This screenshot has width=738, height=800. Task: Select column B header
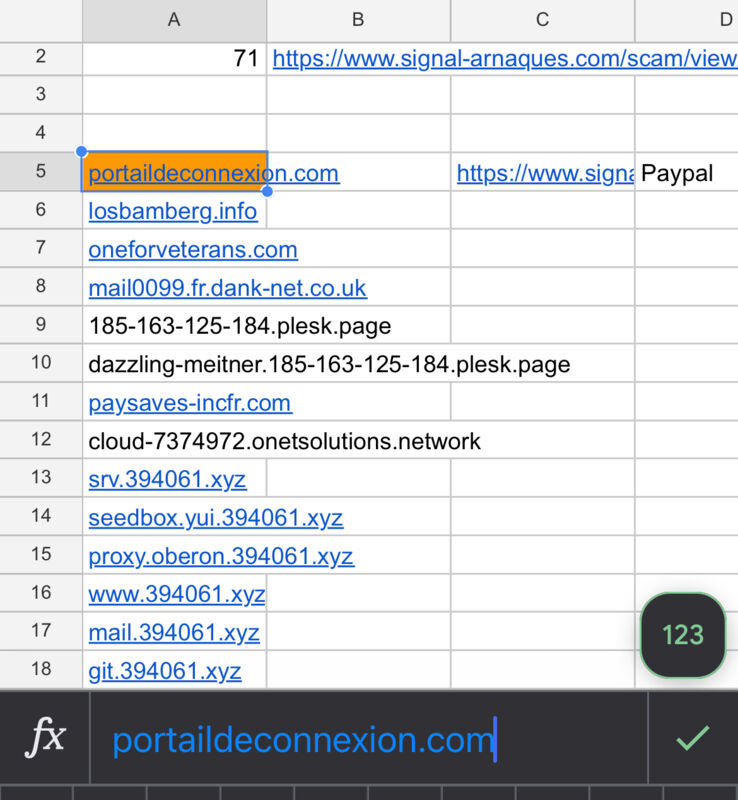click(358, 20)
